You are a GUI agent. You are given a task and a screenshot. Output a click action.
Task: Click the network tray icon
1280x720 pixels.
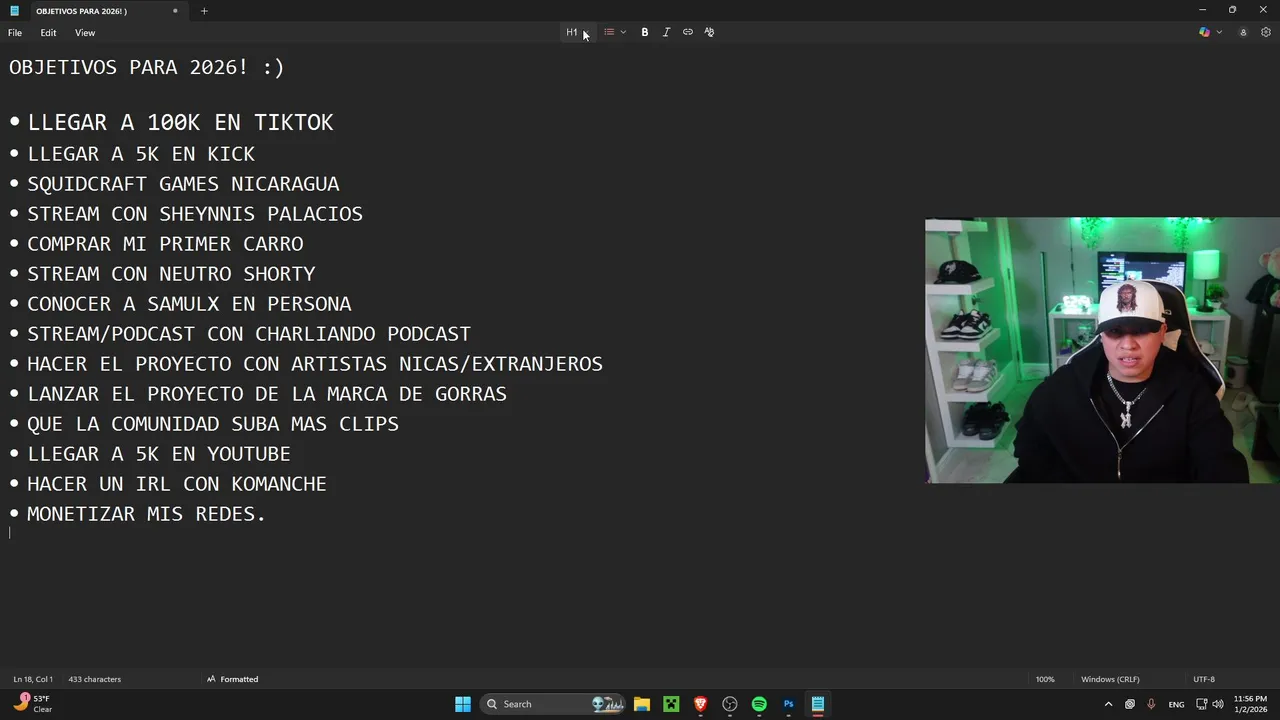pos(1202,704)
